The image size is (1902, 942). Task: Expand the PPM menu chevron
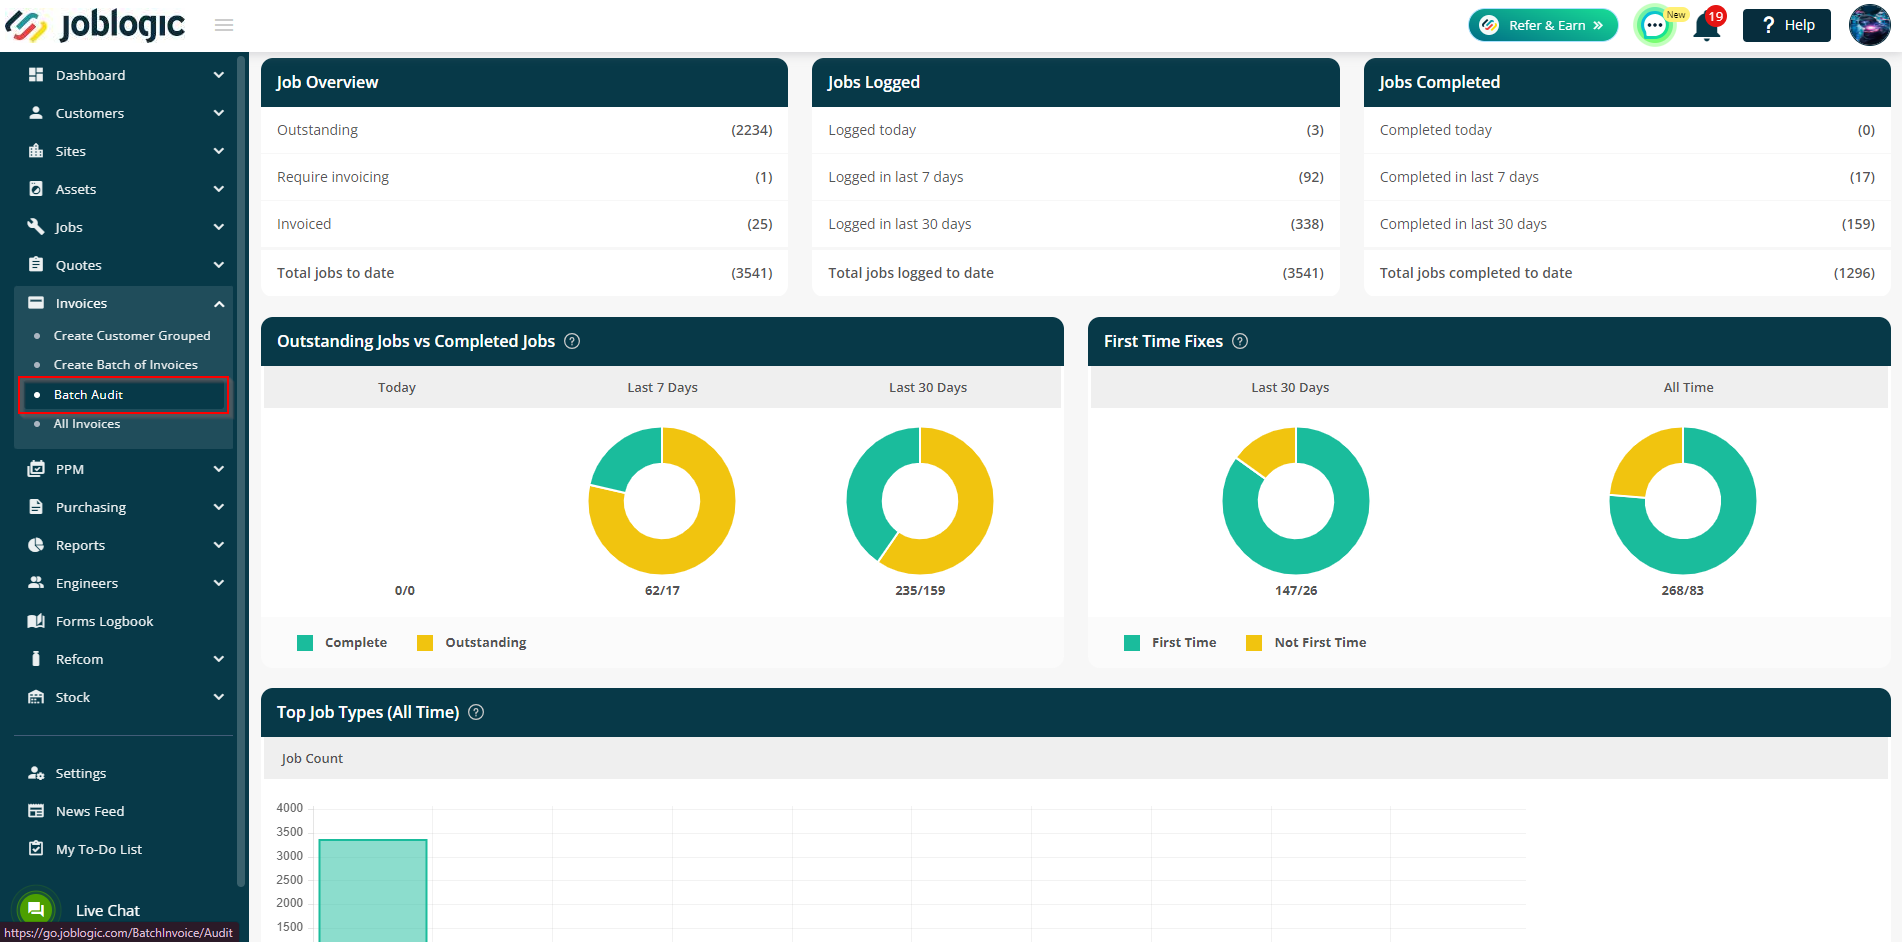click(219, 469)
